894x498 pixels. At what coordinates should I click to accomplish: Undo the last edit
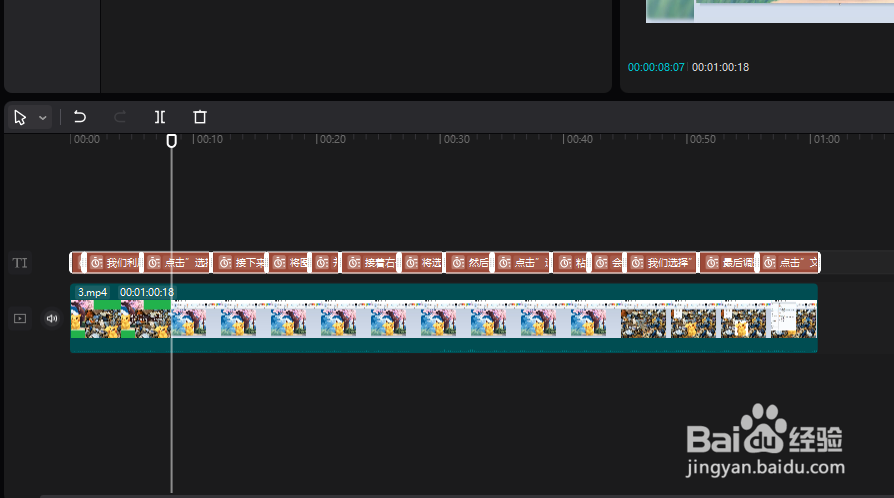click(x=80, y=117)
